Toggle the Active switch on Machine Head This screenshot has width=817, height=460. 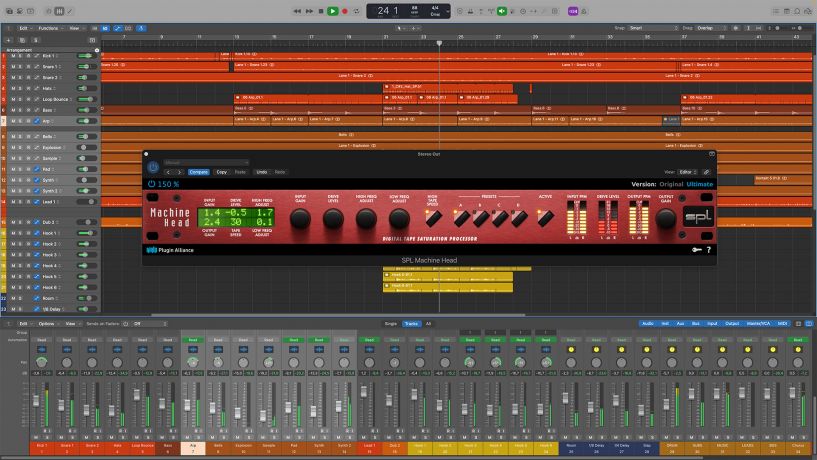coord(545,216)
